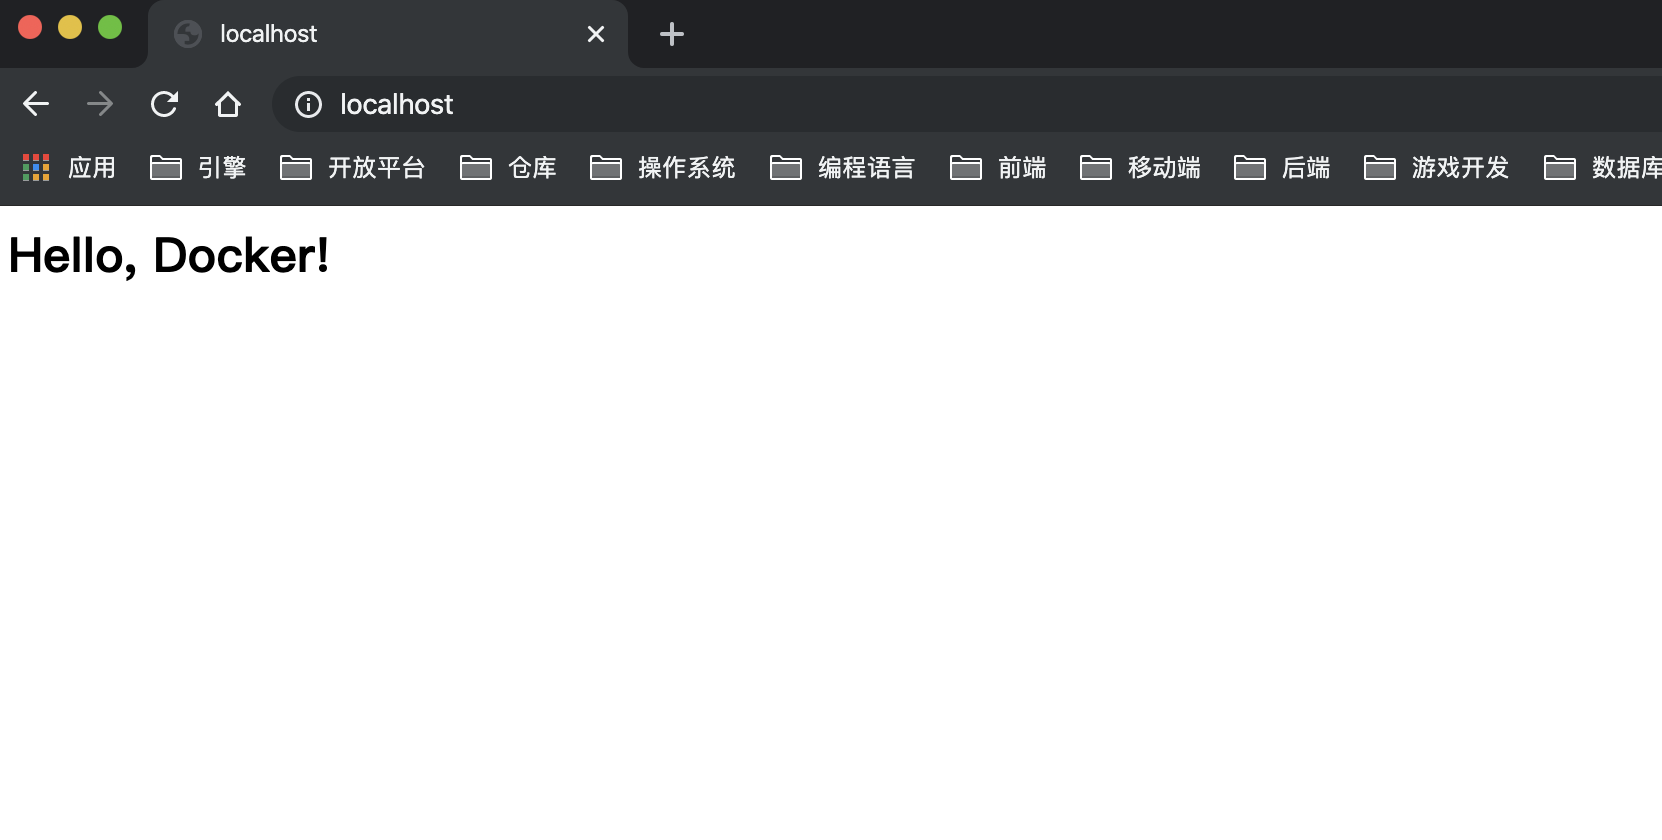
Task: Open the browser home page
Action: point(228,104)
